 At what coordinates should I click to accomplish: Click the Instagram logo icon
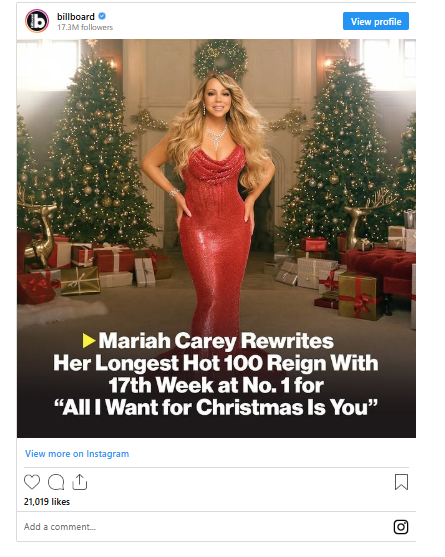[x=401, y=527]
